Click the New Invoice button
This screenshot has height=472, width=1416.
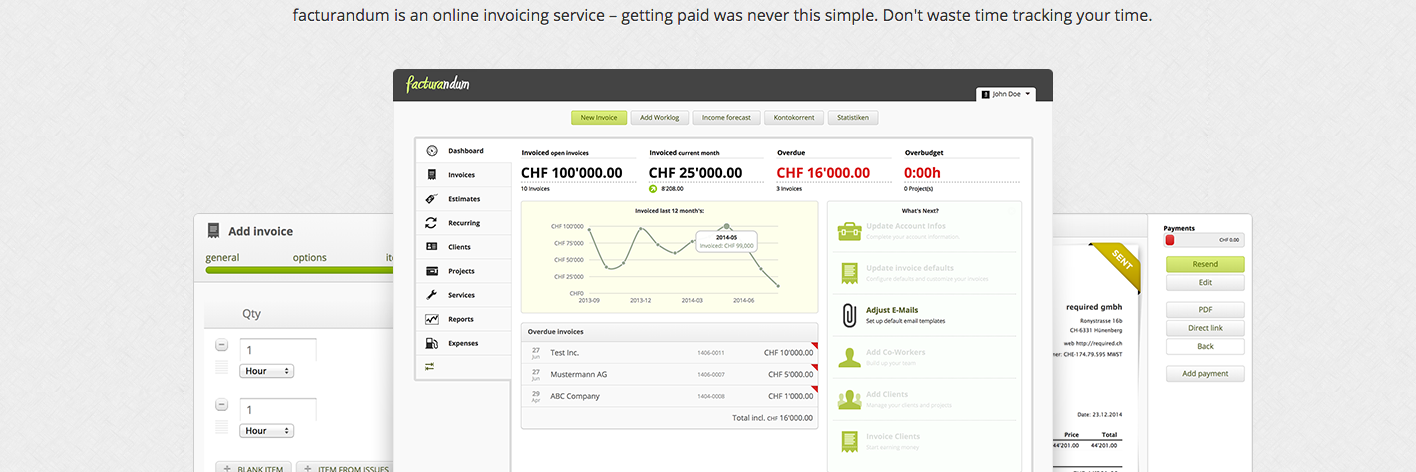[x=599, y=118]
